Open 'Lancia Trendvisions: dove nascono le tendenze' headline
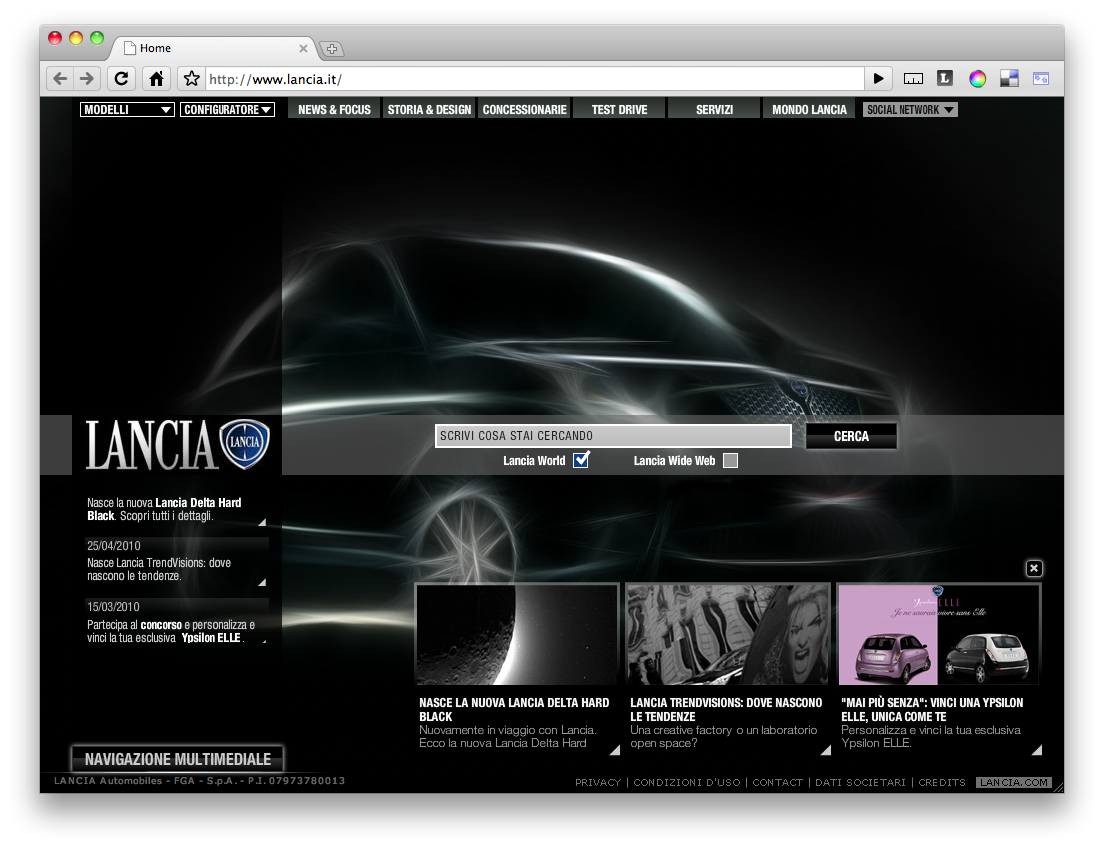The height and width of the screenshot is (848, 1104). [726, 709]
